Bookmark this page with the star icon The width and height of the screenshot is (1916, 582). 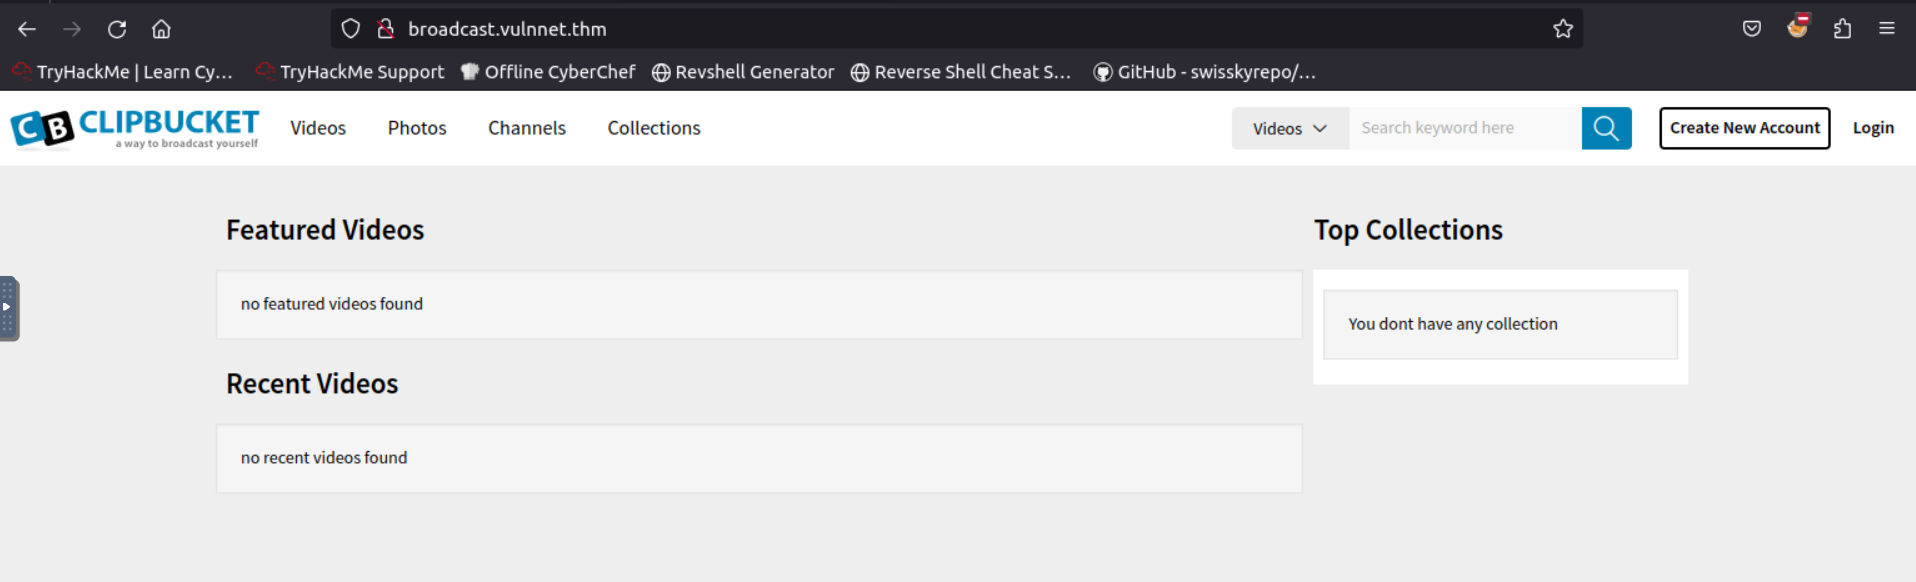click(x=1563, y=29)
